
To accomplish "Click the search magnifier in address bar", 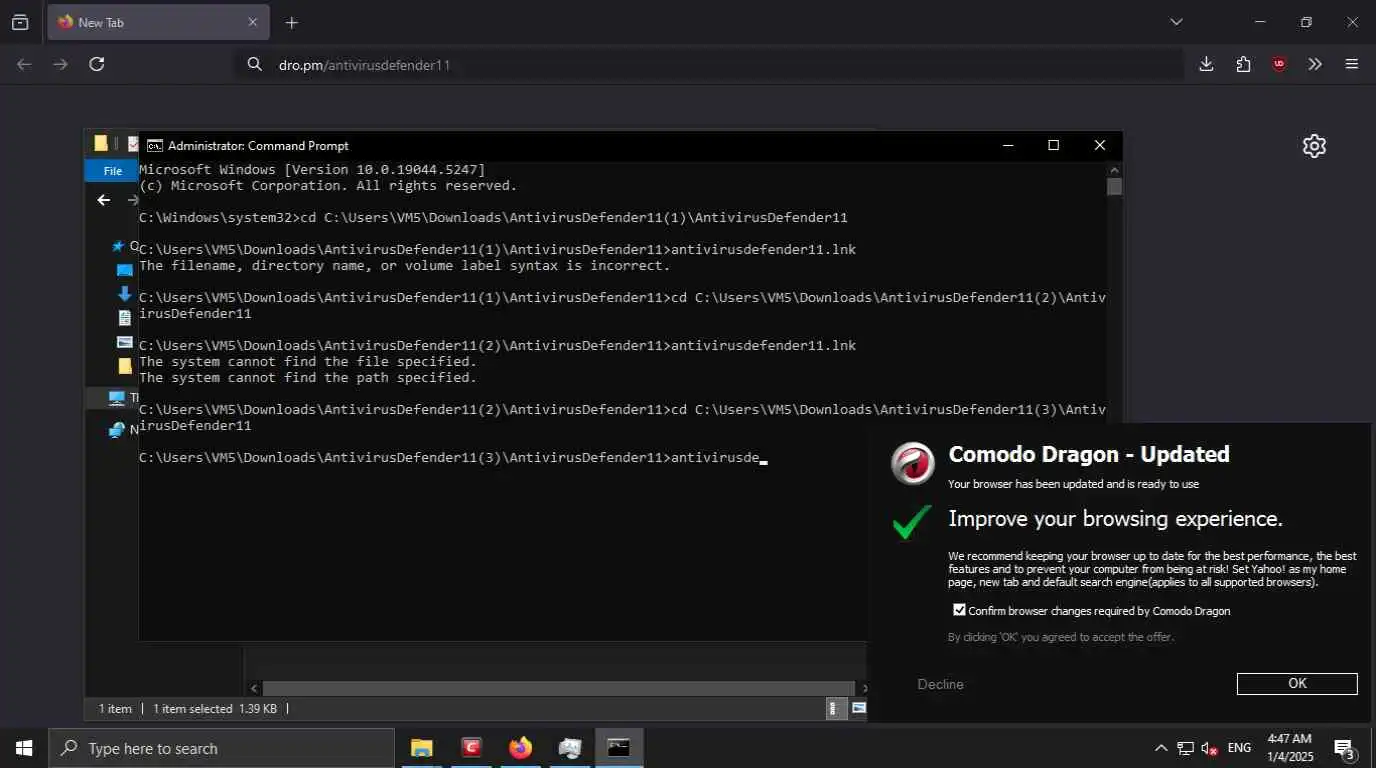I will [255, 64].
